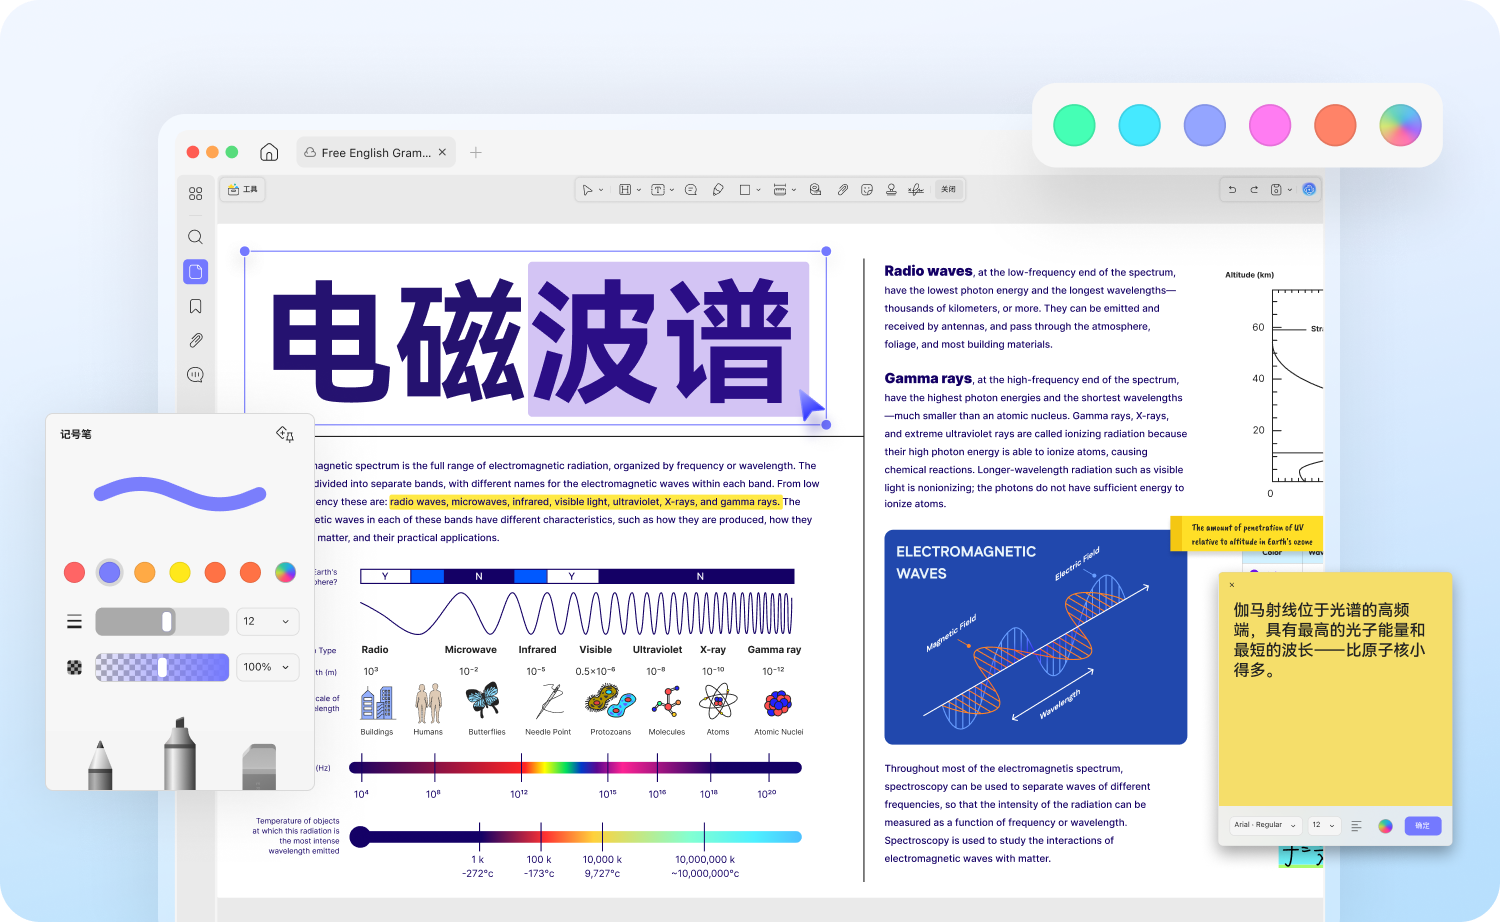The width and height of the screenshot is (1500, 922).
Task: Pick the cyan swatch in floating palette
Action: coord(1140,126)
